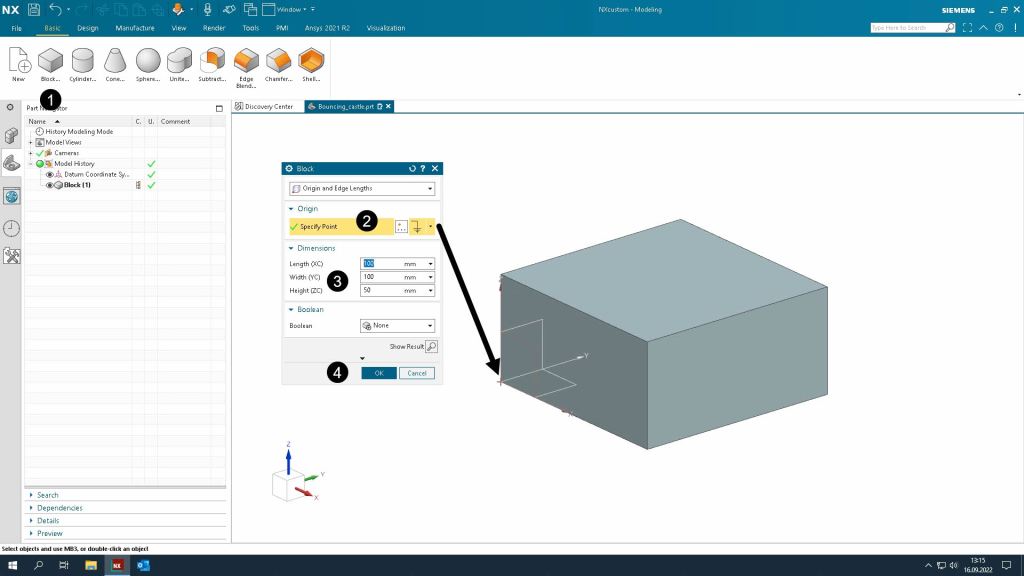The width and height of the screenshot is (1024, 576).
Task: Launch the Shell tool
Action: 311,62
